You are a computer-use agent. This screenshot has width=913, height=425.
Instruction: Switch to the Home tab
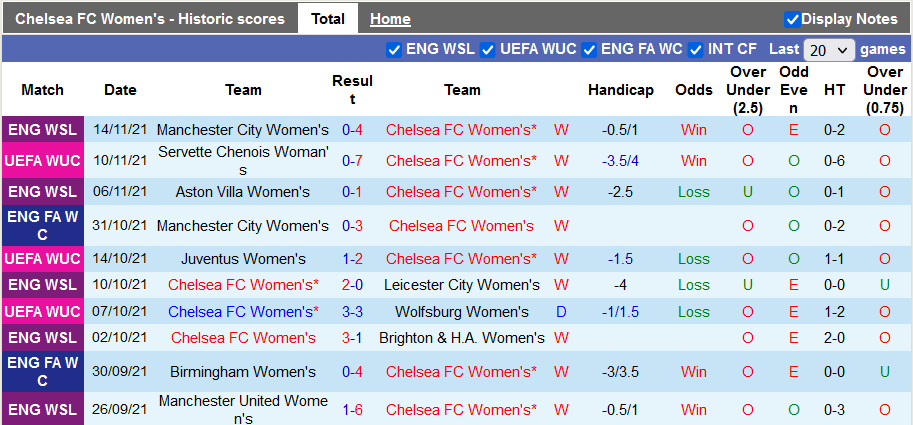[390, 19]
